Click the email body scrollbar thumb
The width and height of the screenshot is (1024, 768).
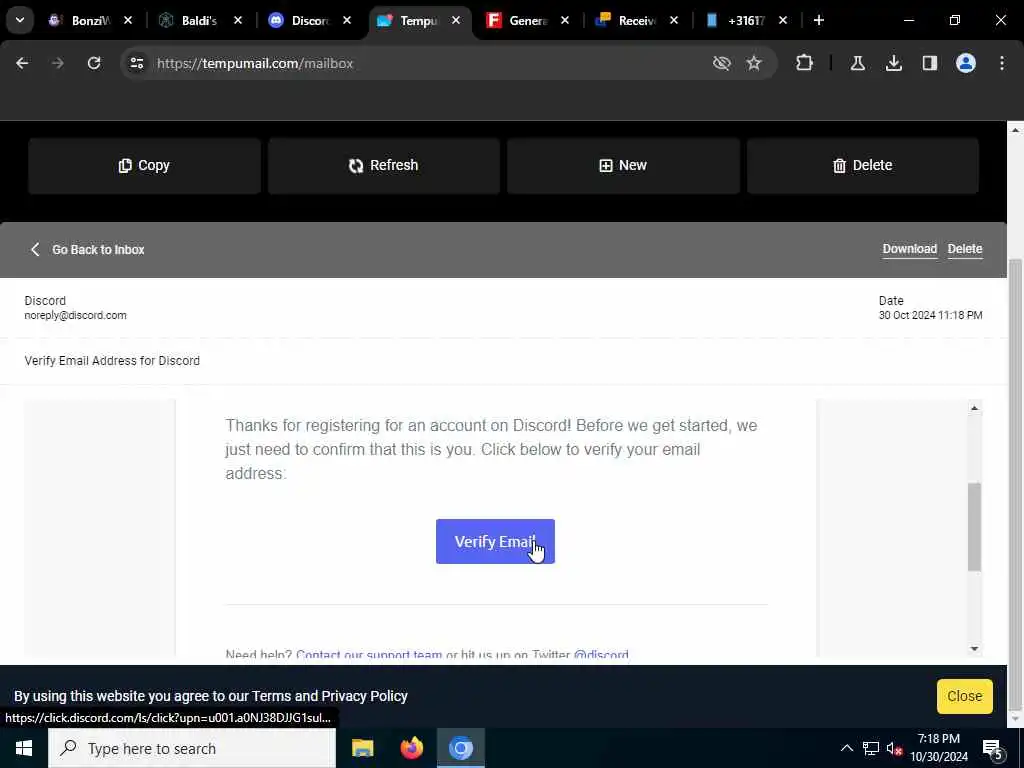(974, 527)
